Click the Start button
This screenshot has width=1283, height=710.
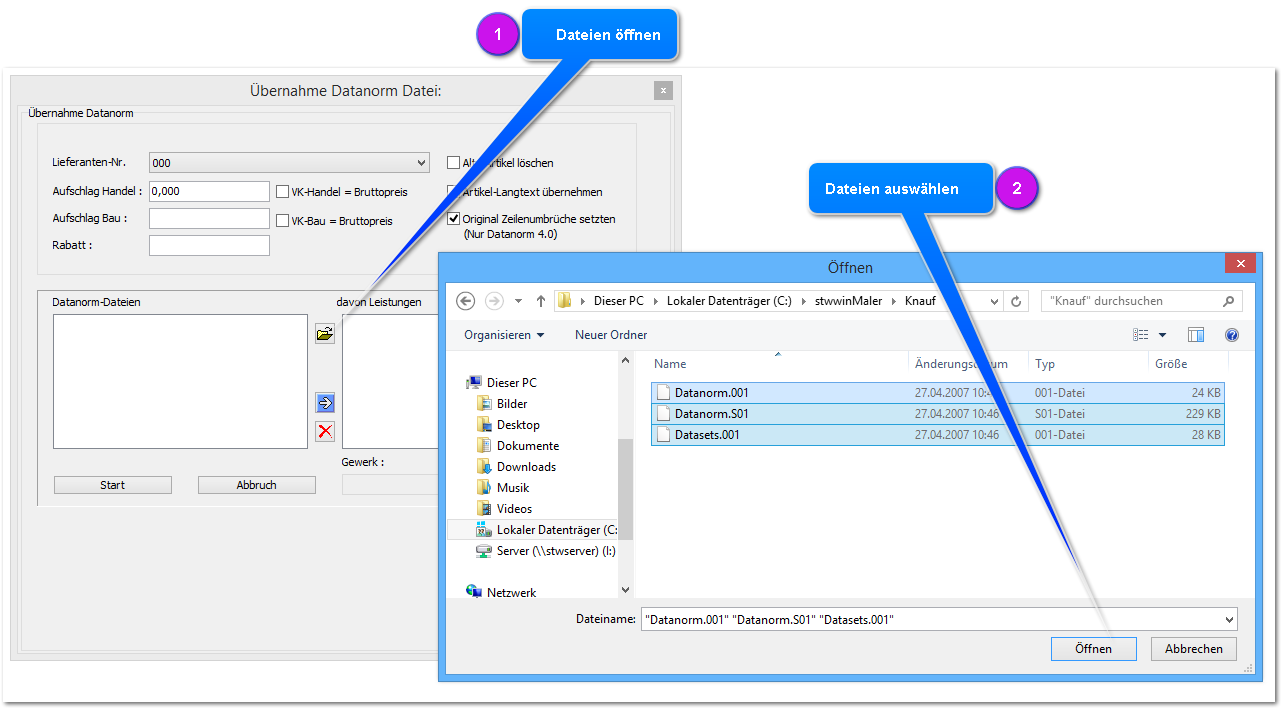point(112,485)
